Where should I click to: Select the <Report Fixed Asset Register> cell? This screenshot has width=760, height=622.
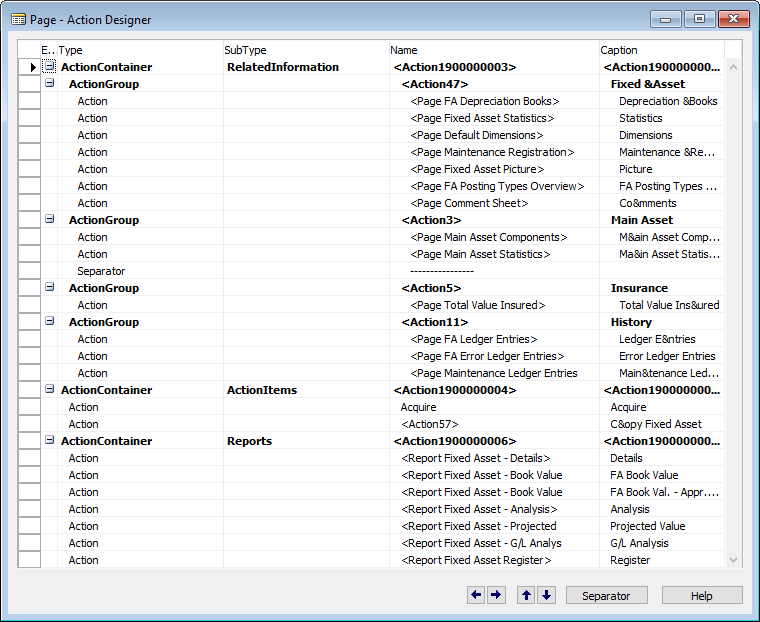tap(494, 559)
